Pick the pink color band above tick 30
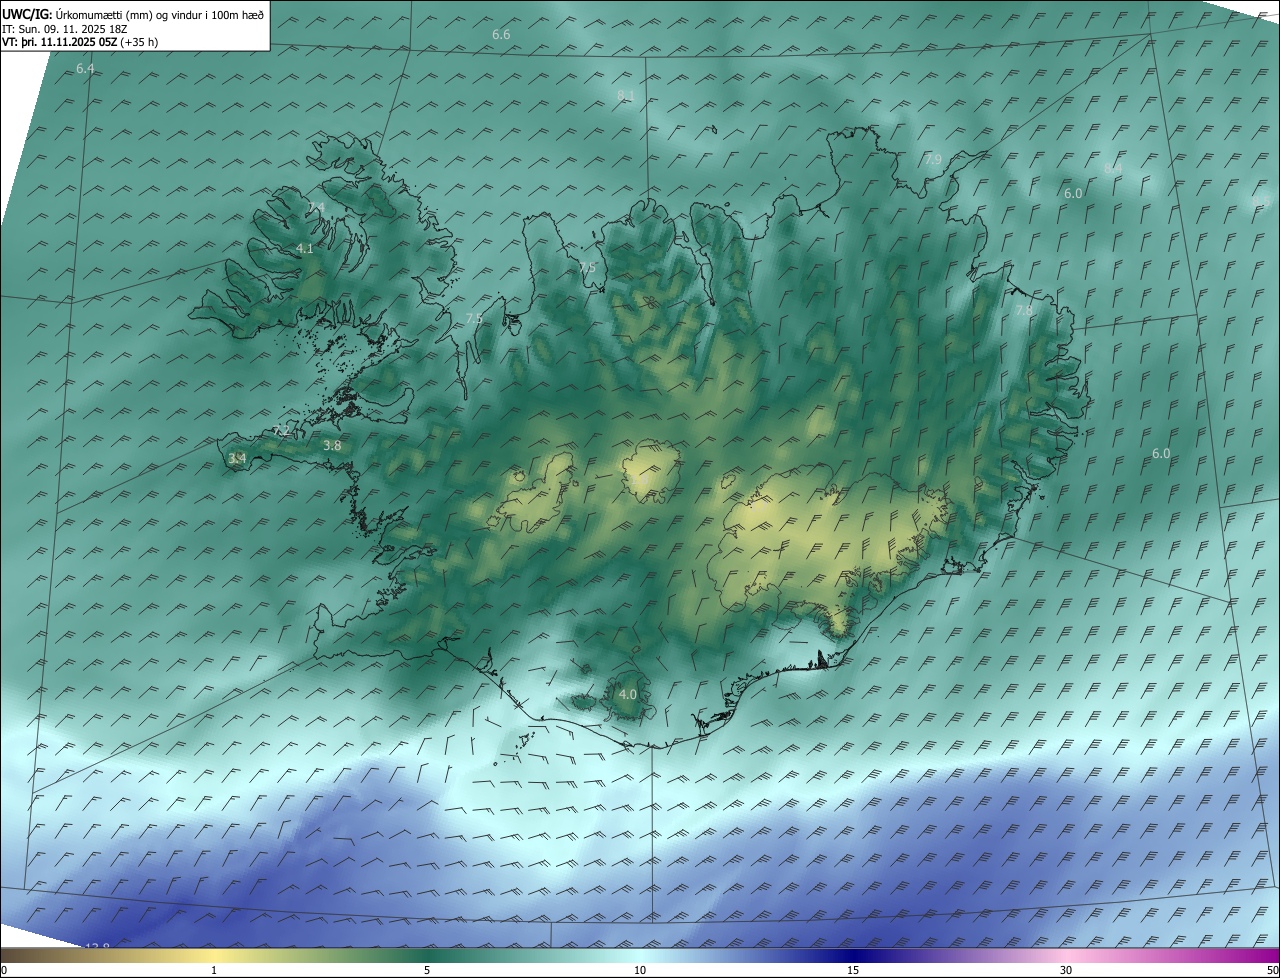The width and height of the screenshot is (1280, 978). [1066, 955]
